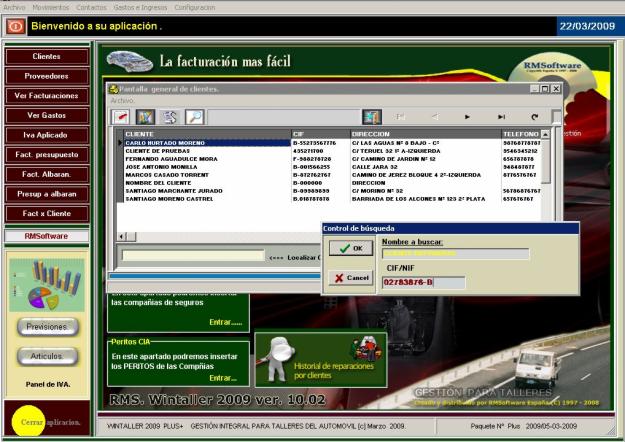The image size is (625, 442).
Task: Click Panel de IVA label
Action: [48, 384]
